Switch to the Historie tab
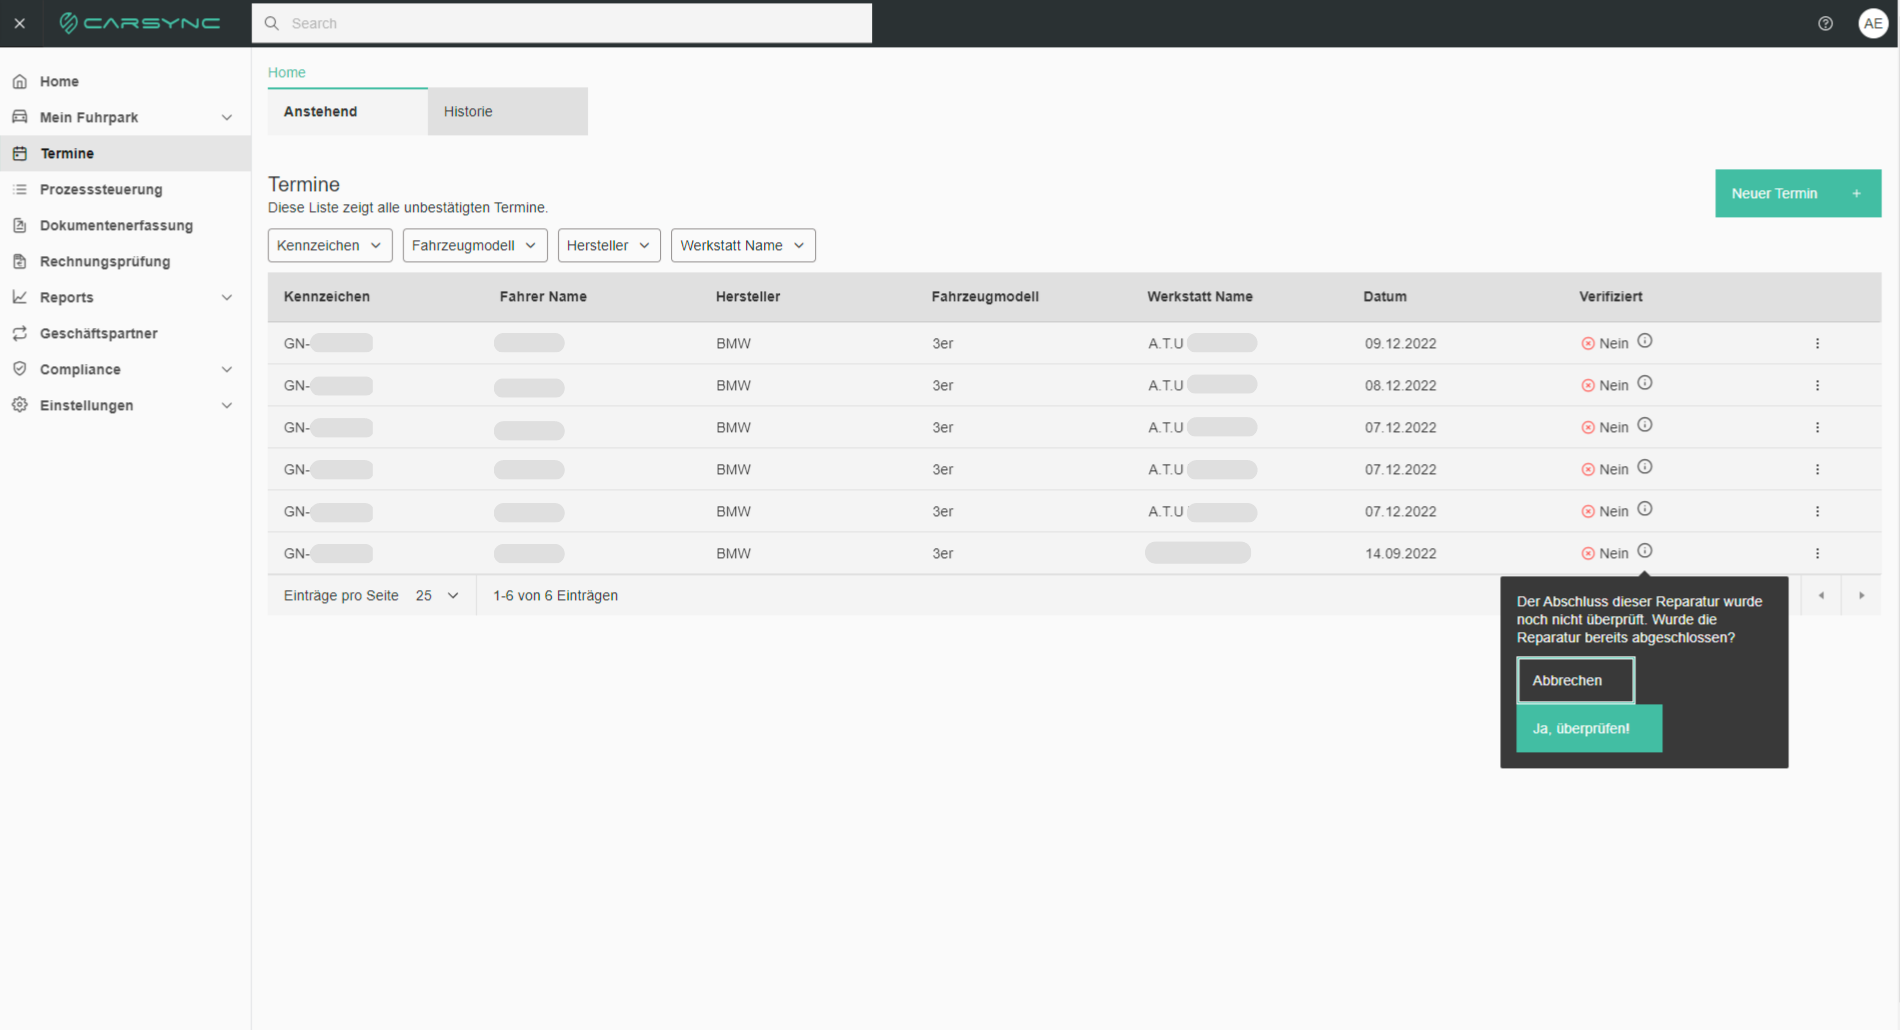 pyautogui.click(x=508, y=111)
